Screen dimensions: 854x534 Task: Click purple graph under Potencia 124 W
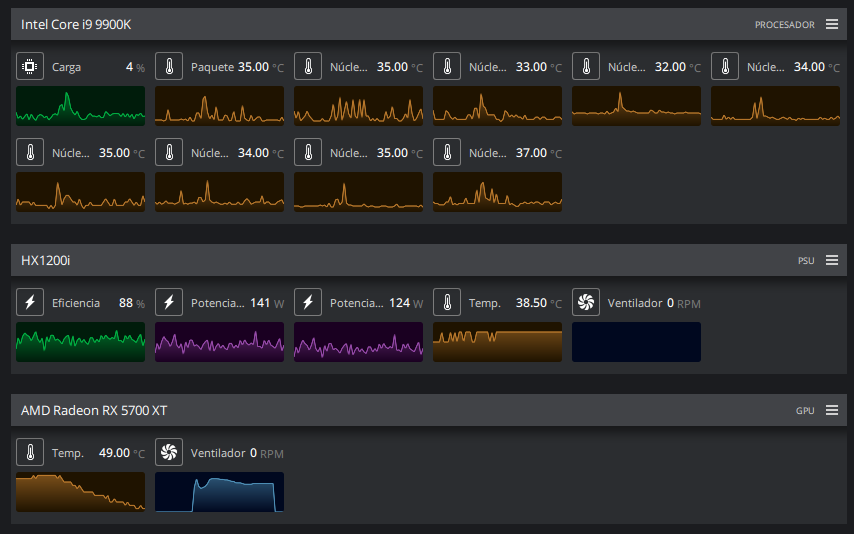pos(358,342)
